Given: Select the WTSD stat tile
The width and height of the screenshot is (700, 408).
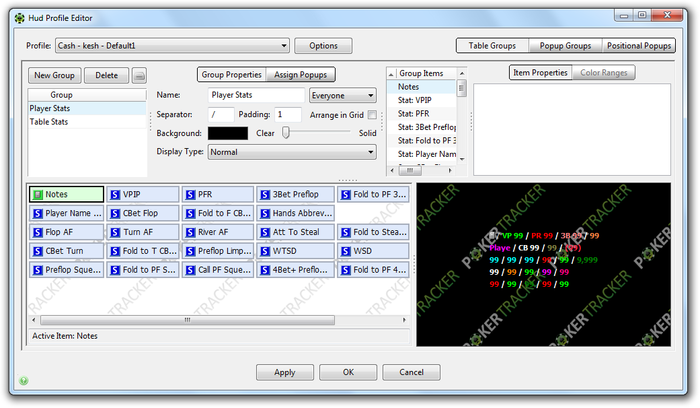Looking at the screenshot, I should coord(296,251).
